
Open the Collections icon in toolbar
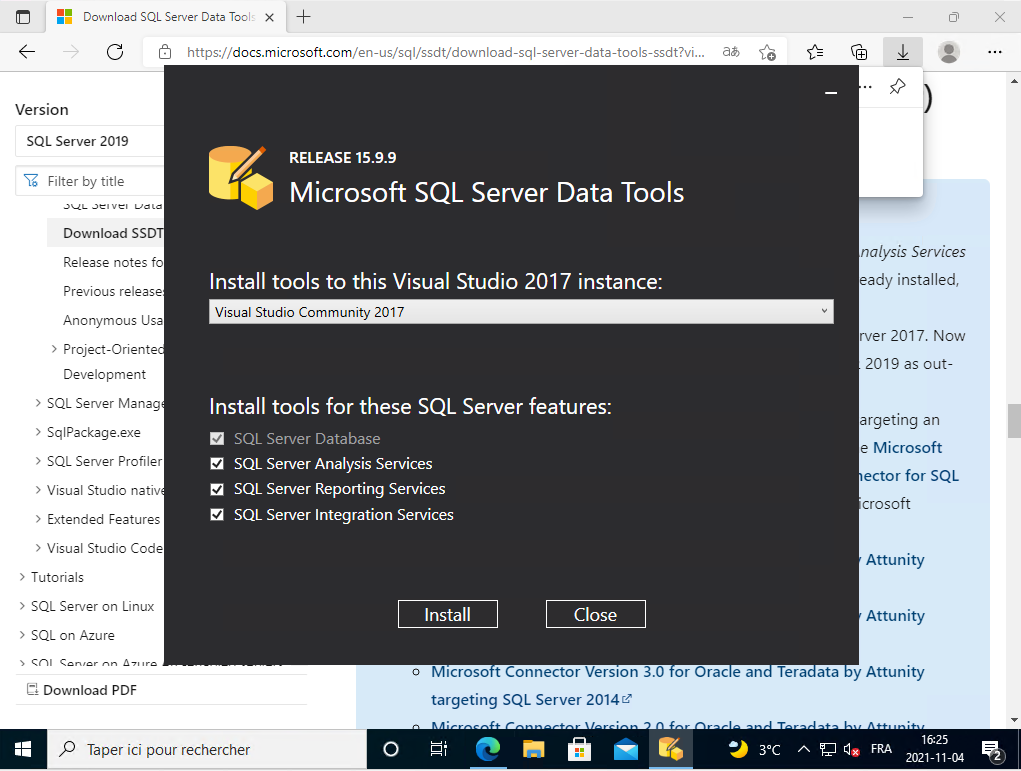858,52
